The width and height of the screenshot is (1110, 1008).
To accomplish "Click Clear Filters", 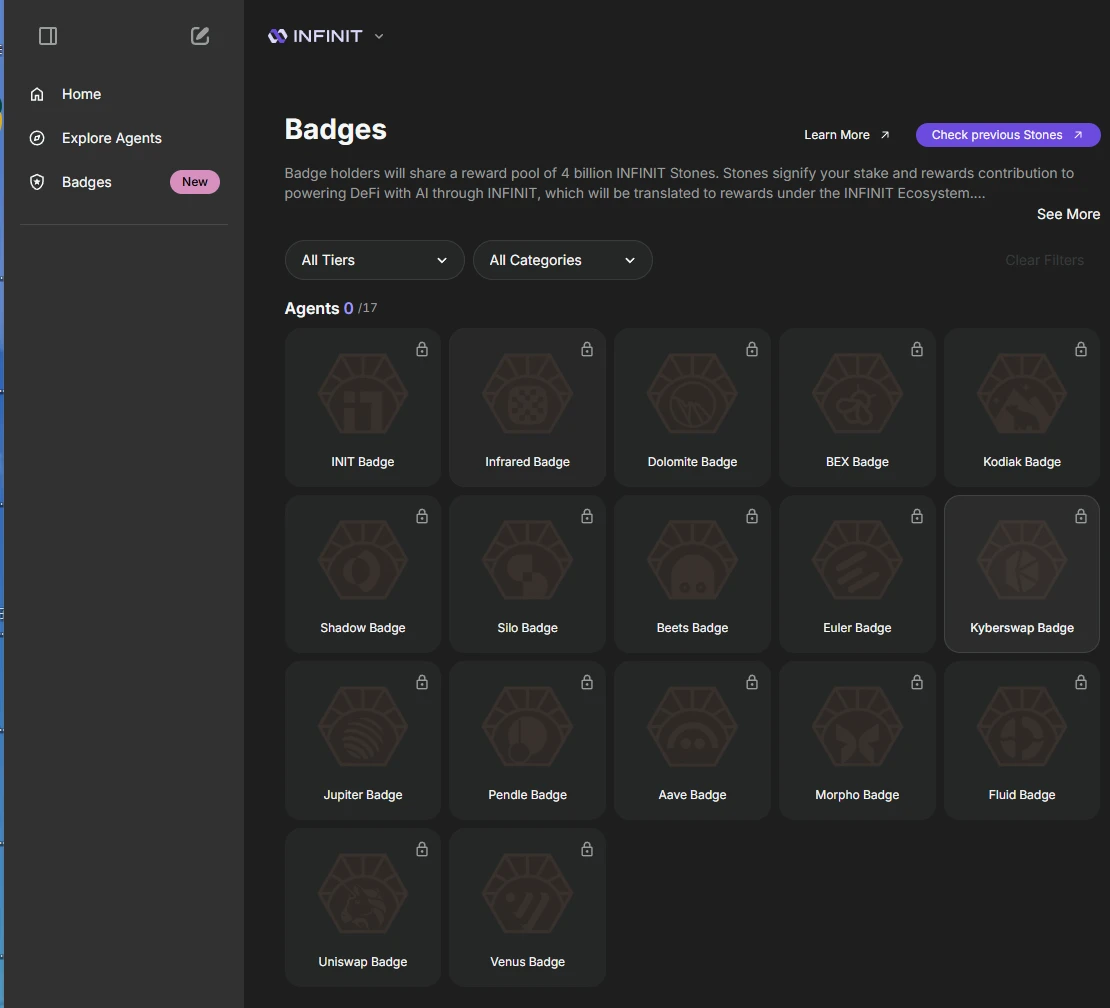I will click(1044, 260).
